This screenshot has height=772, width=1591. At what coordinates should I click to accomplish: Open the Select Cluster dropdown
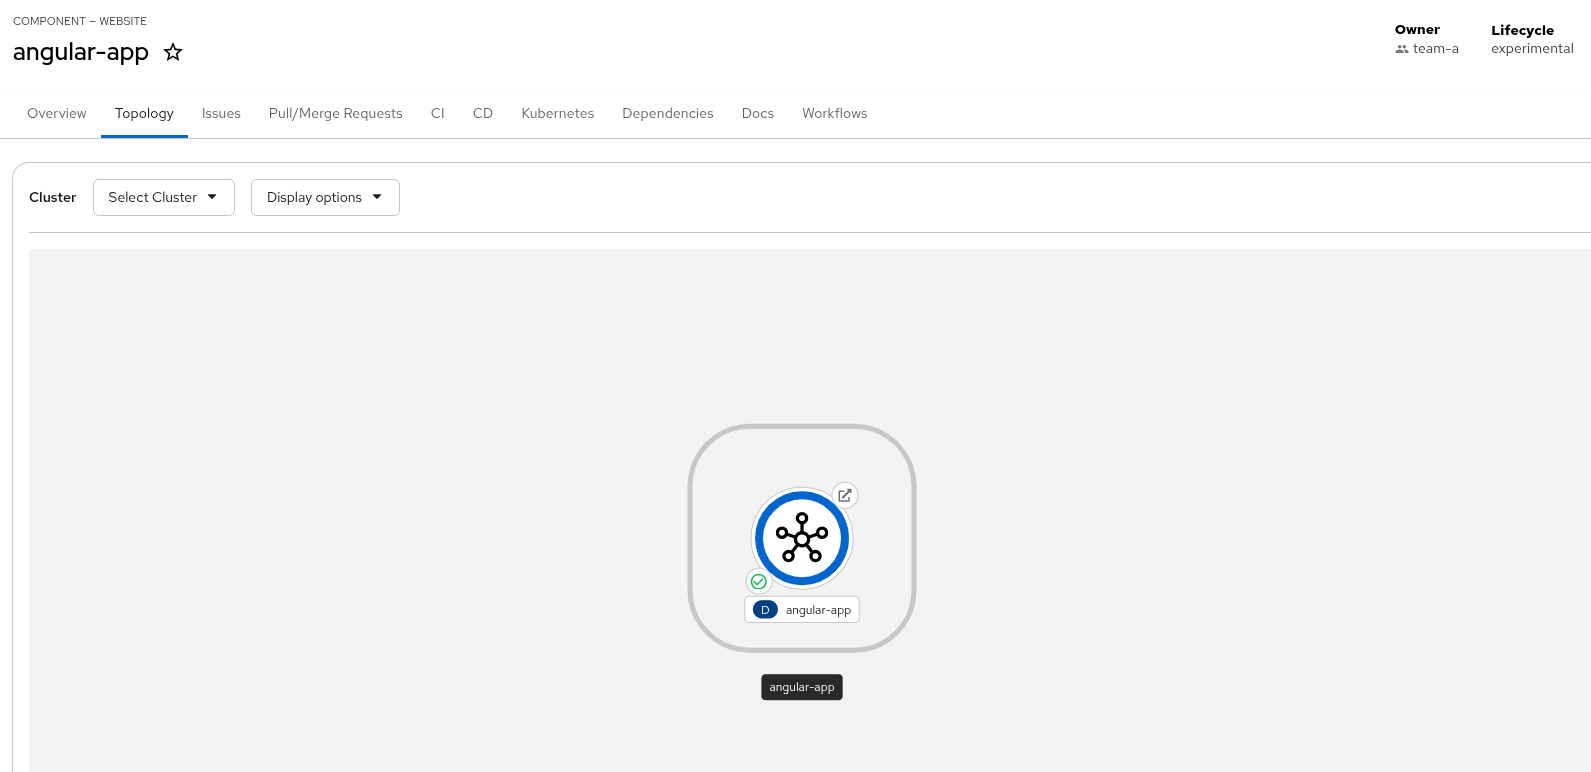pyautogui.click(x=164, y=197)
